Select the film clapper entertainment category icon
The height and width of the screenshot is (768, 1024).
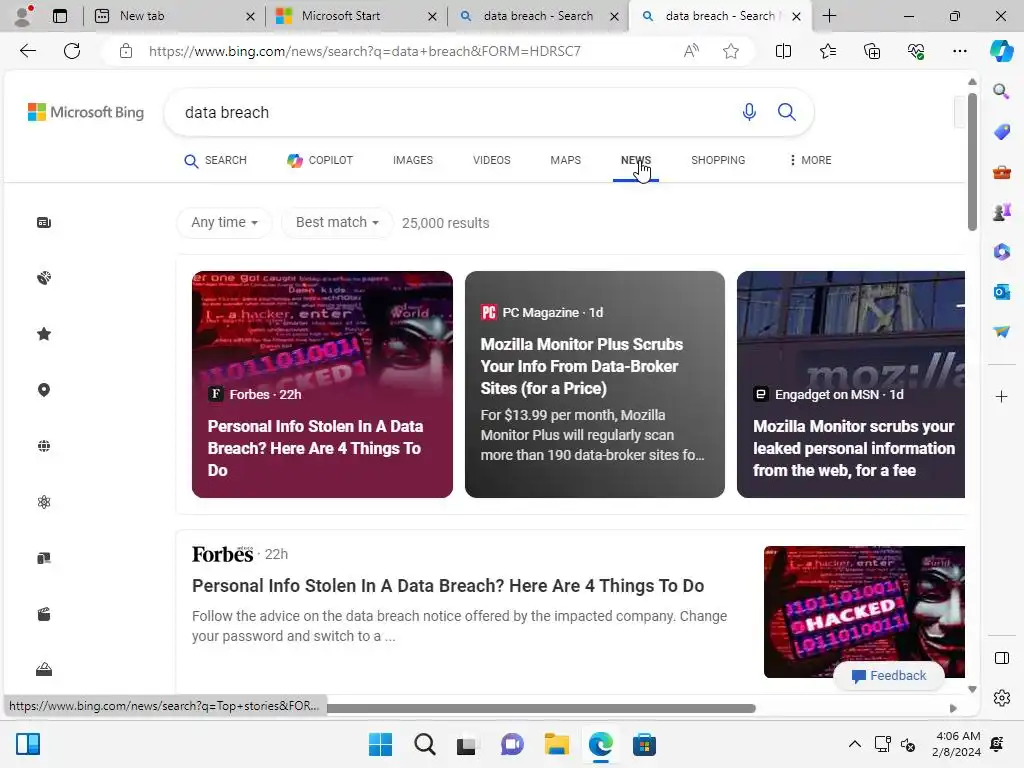44,614
